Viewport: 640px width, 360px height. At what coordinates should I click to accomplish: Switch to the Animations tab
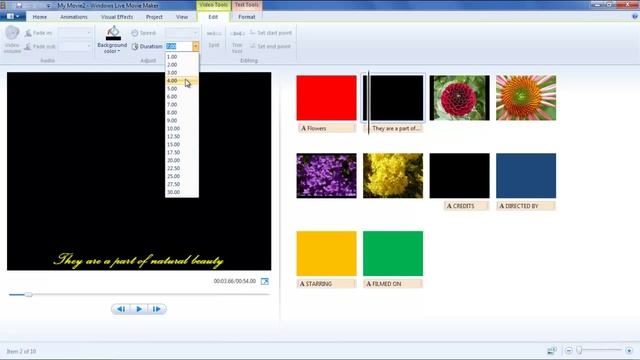pyautogui.click(x=74, y=17)
